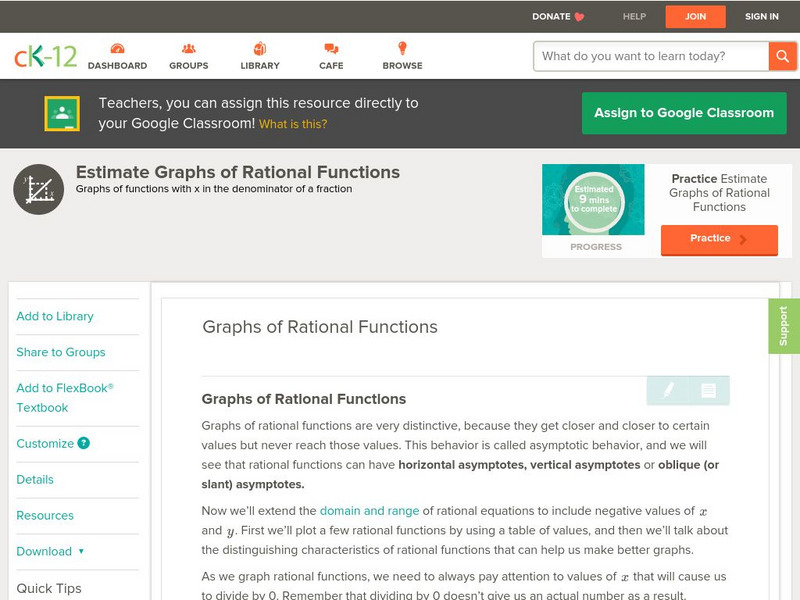
Task: Open the Library icon
Action: point(260,49)
